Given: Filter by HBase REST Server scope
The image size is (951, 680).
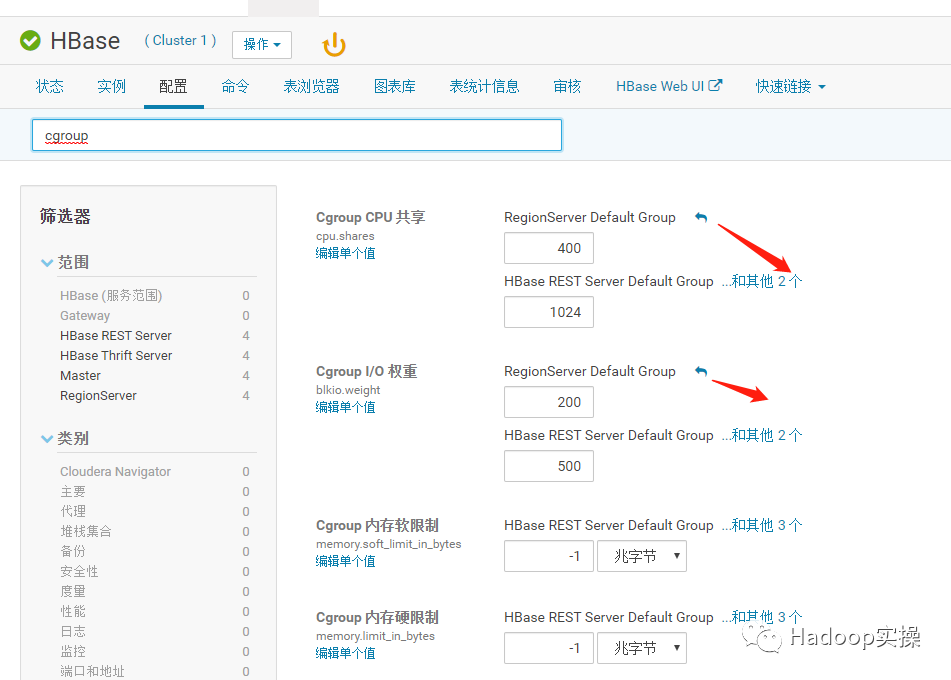Looking at the screenshot, I should (x=116, y=336).
